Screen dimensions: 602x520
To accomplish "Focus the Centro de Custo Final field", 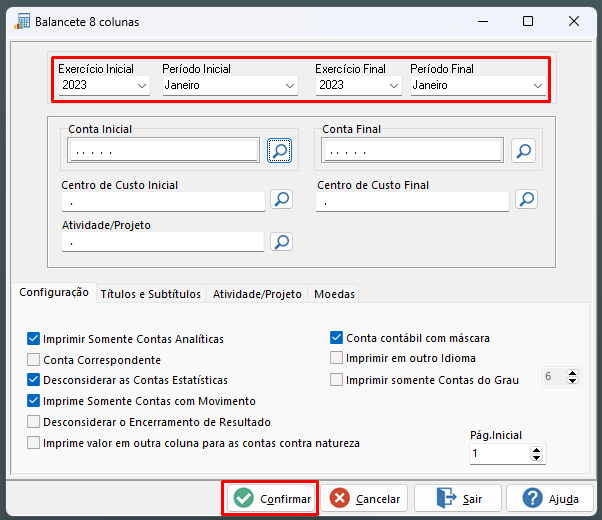I will pos(412,202).
